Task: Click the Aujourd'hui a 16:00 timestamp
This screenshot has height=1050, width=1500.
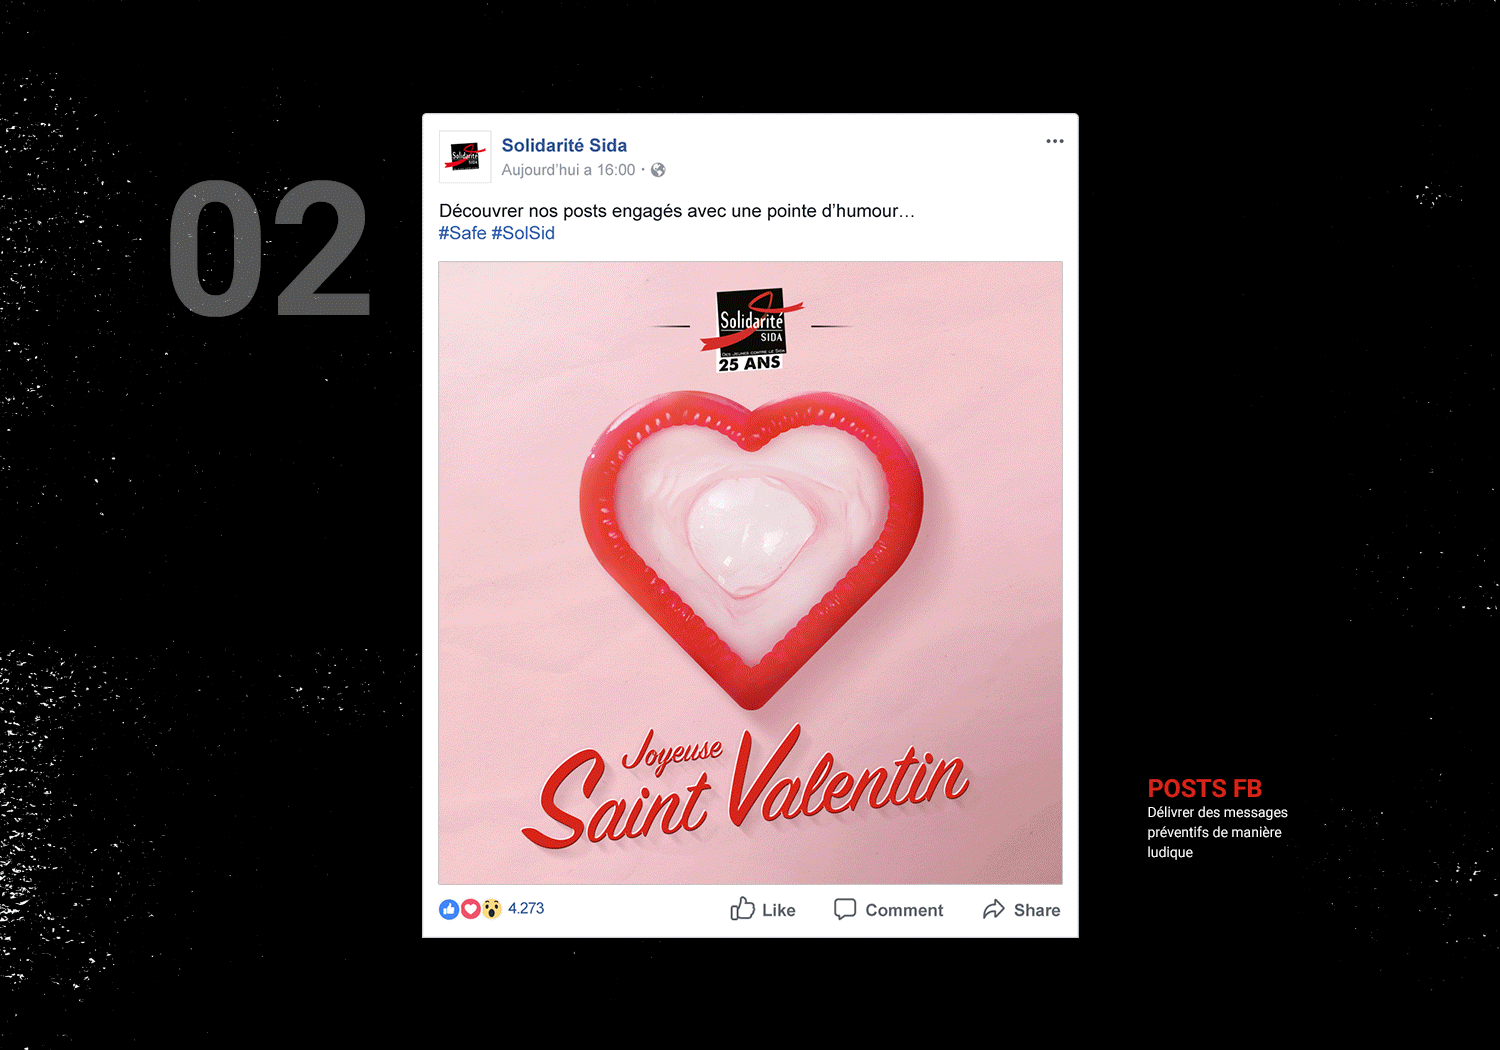Action: 568,170
